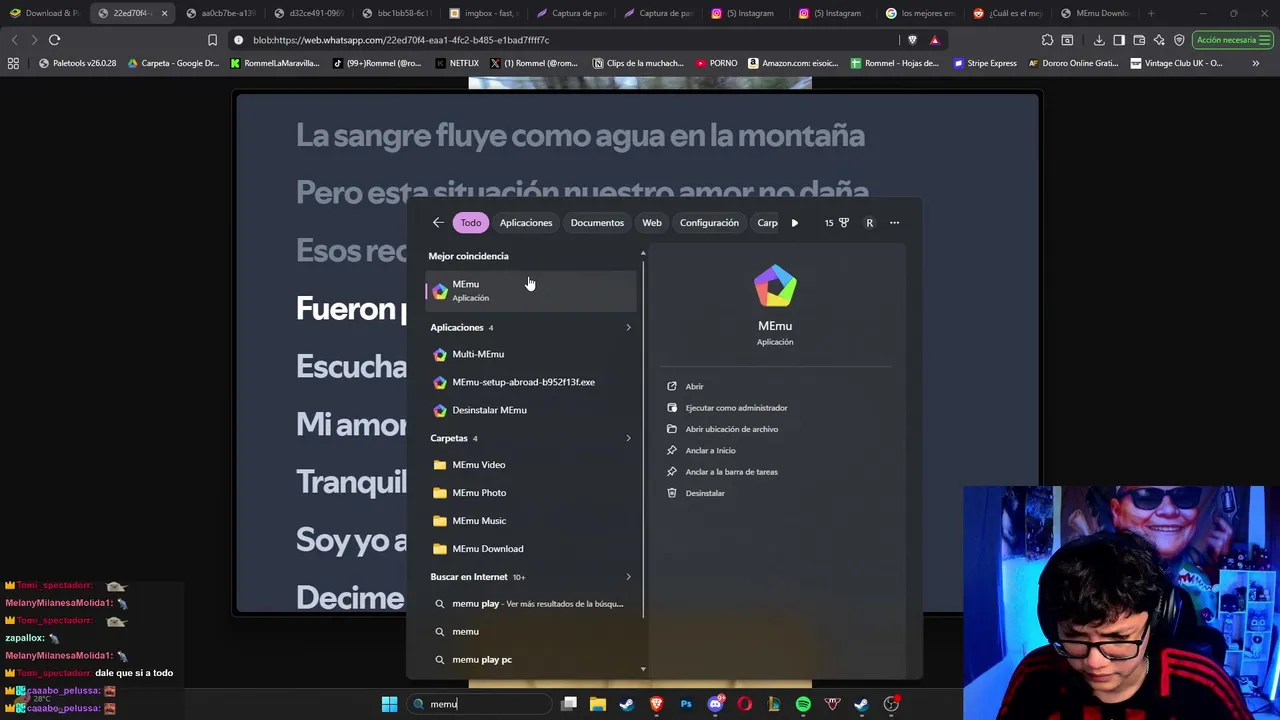
Task: Open Stripe Express bookmark
Action: tap(985, 63)
